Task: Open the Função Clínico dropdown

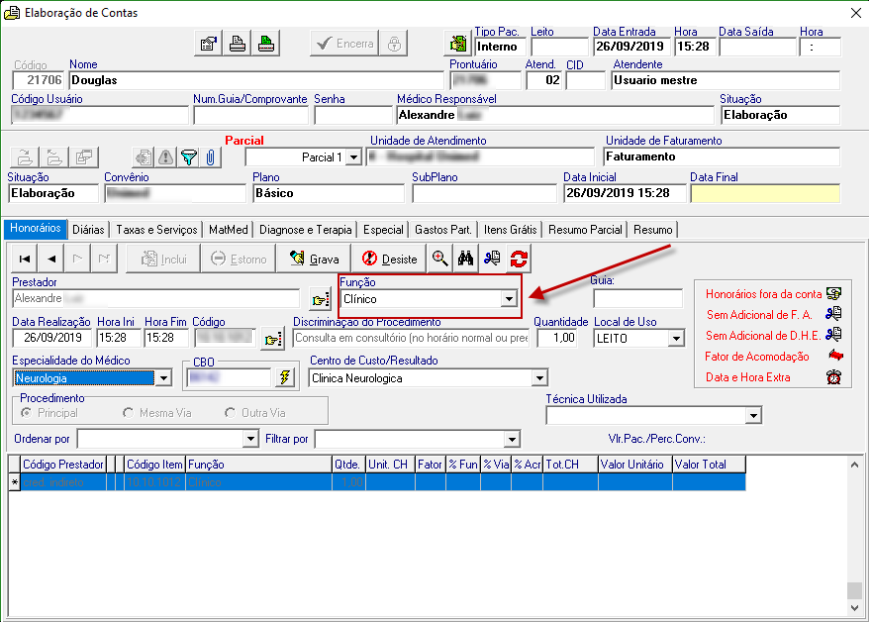Action: (x=509, y=299)
